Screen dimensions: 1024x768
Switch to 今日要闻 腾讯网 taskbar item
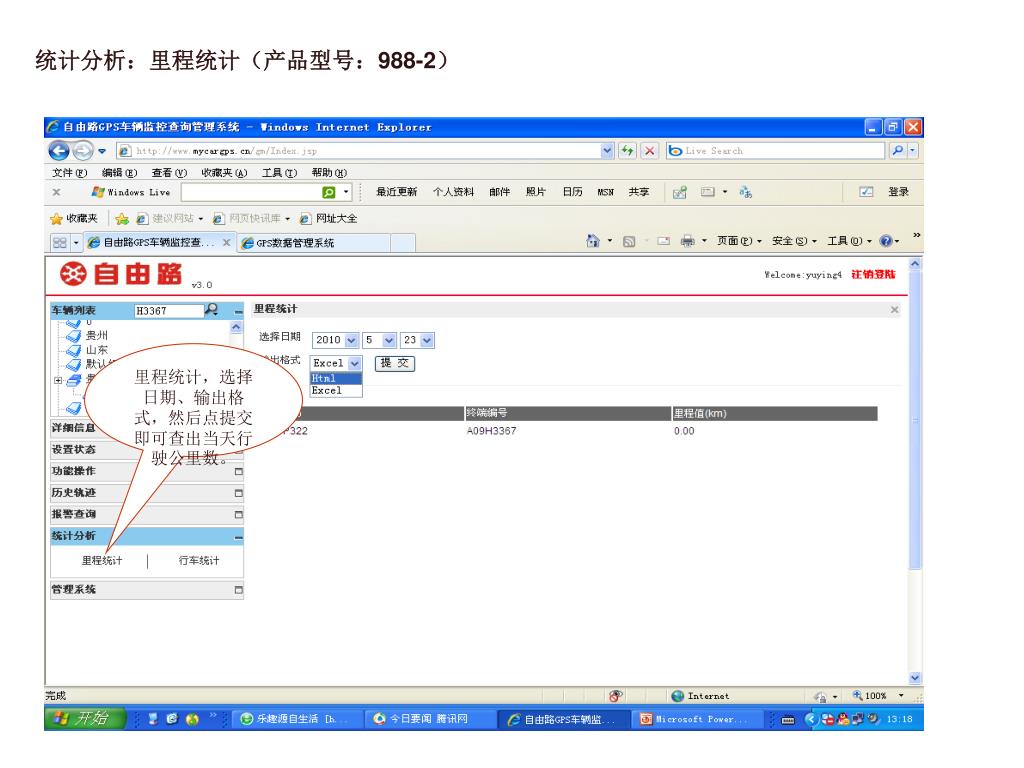click(428, 719)
